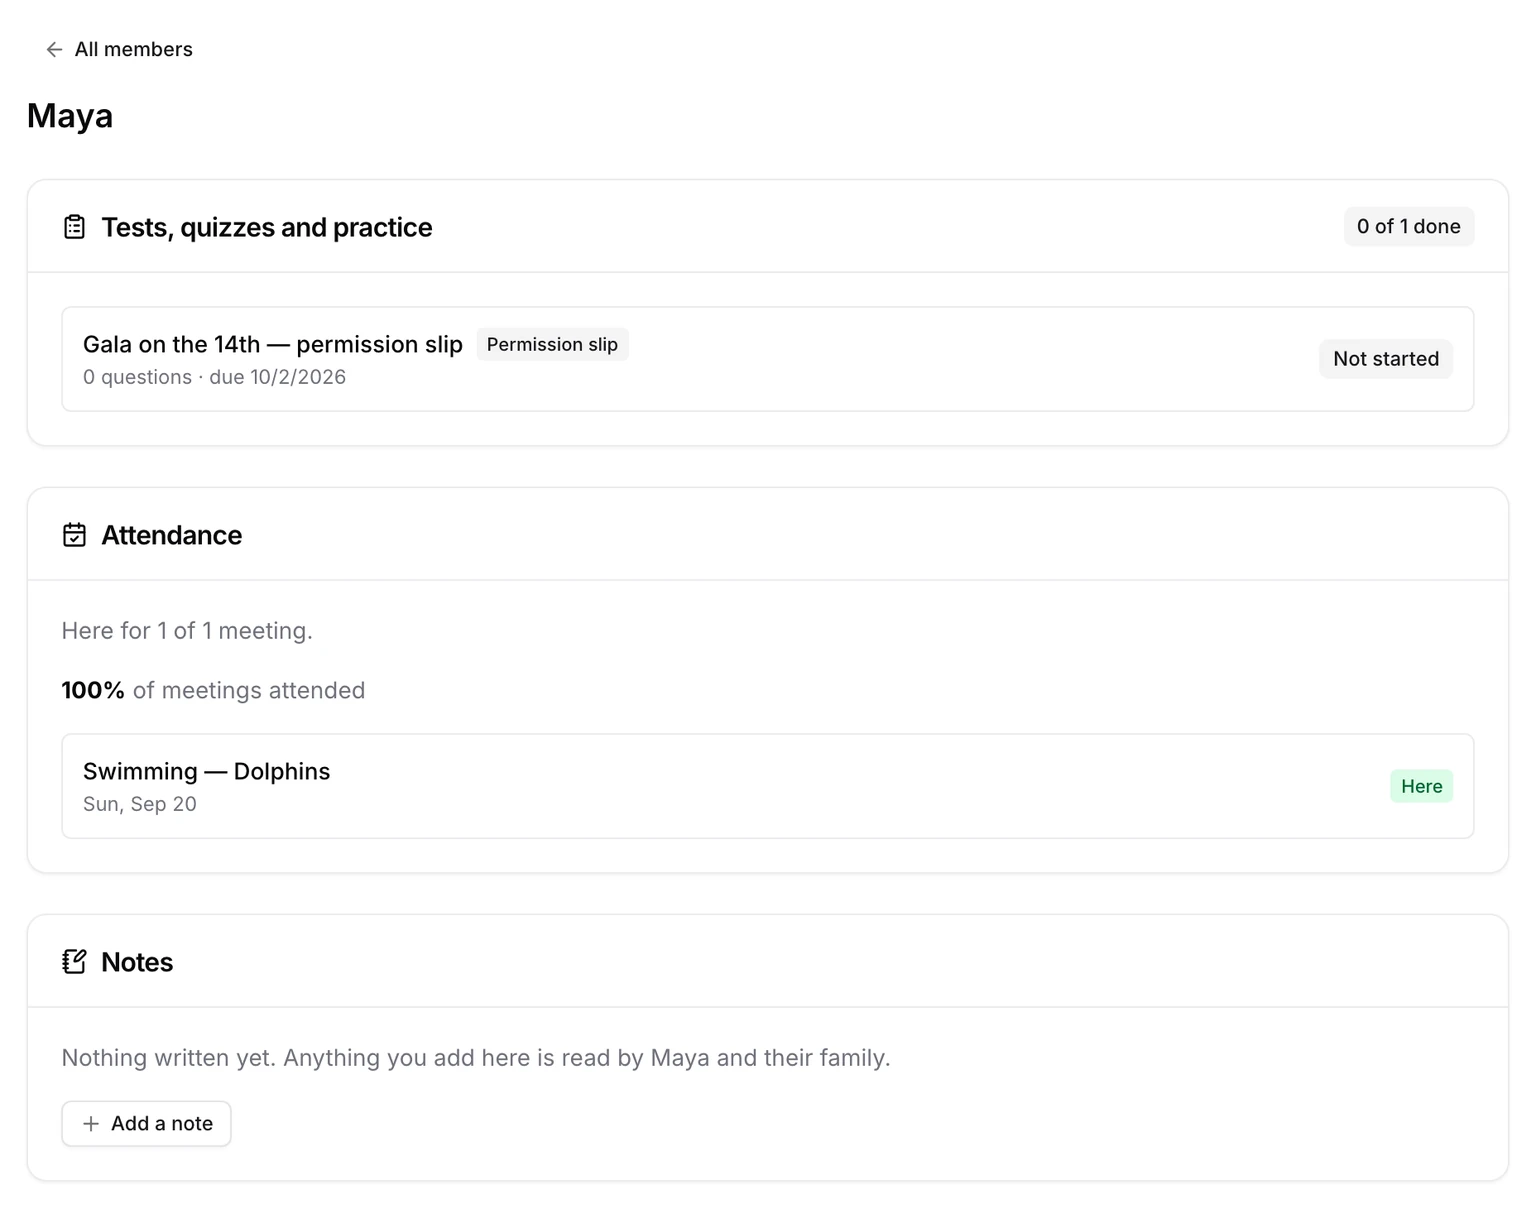Click the plus icon in Add a note

pyautogui.click(x=91, y=1124)
